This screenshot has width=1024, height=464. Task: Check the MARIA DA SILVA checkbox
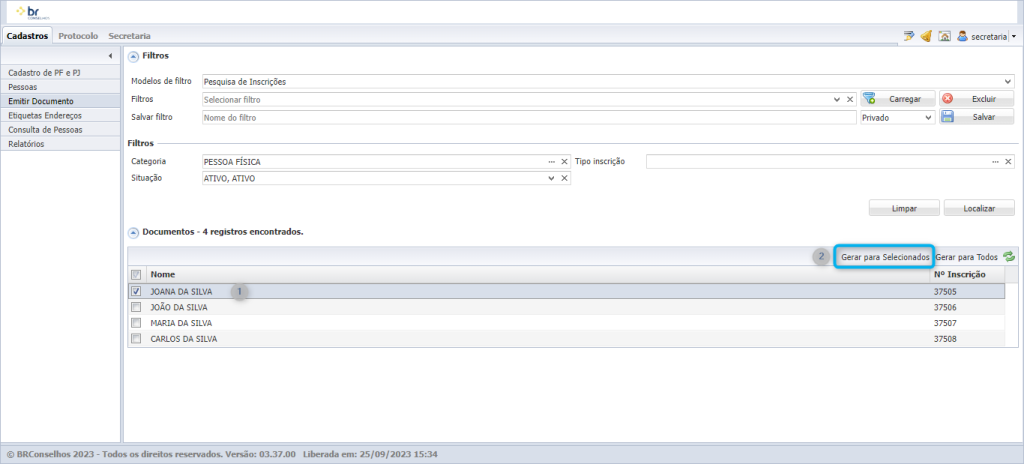click(136, 323)
